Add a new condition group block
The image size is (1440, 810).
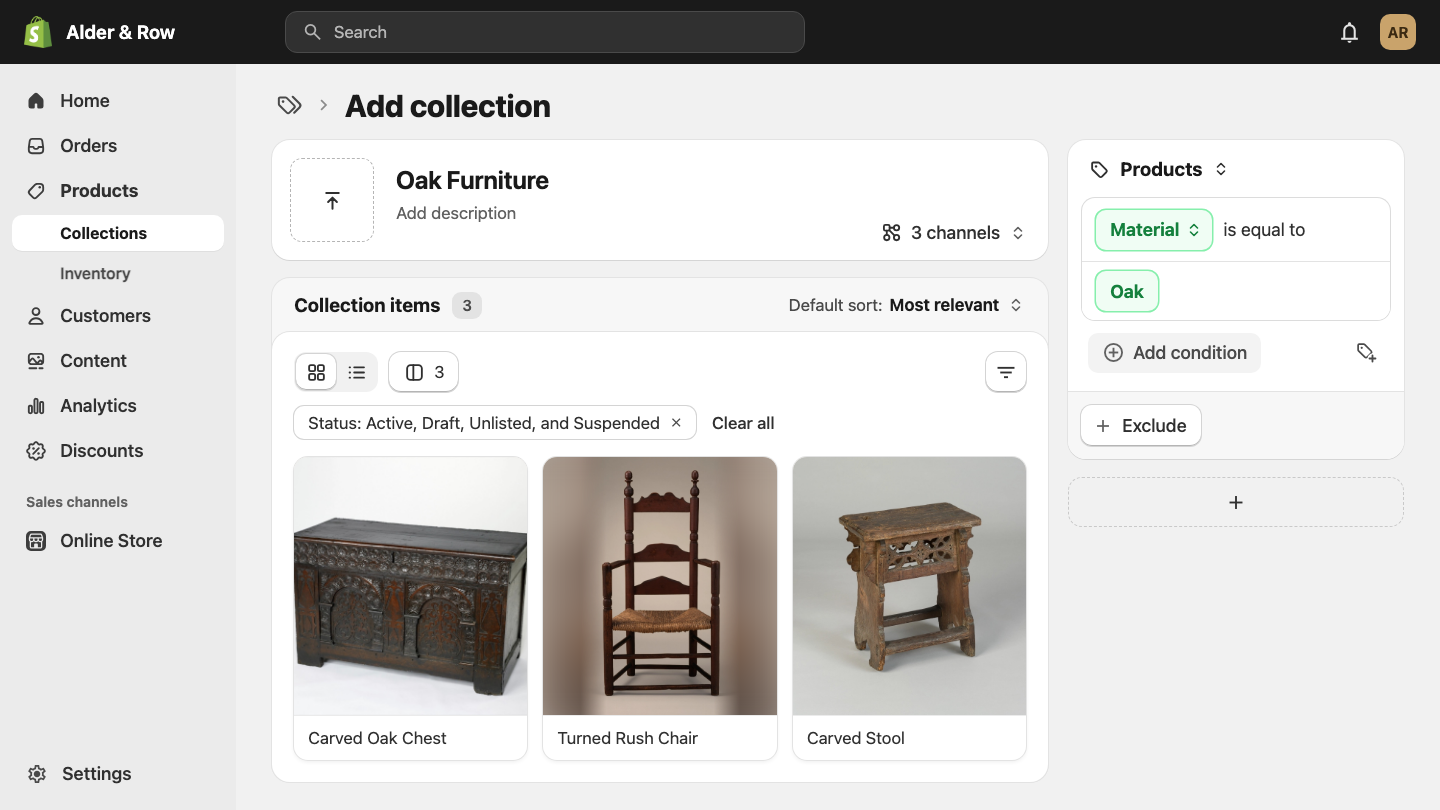1236,502
